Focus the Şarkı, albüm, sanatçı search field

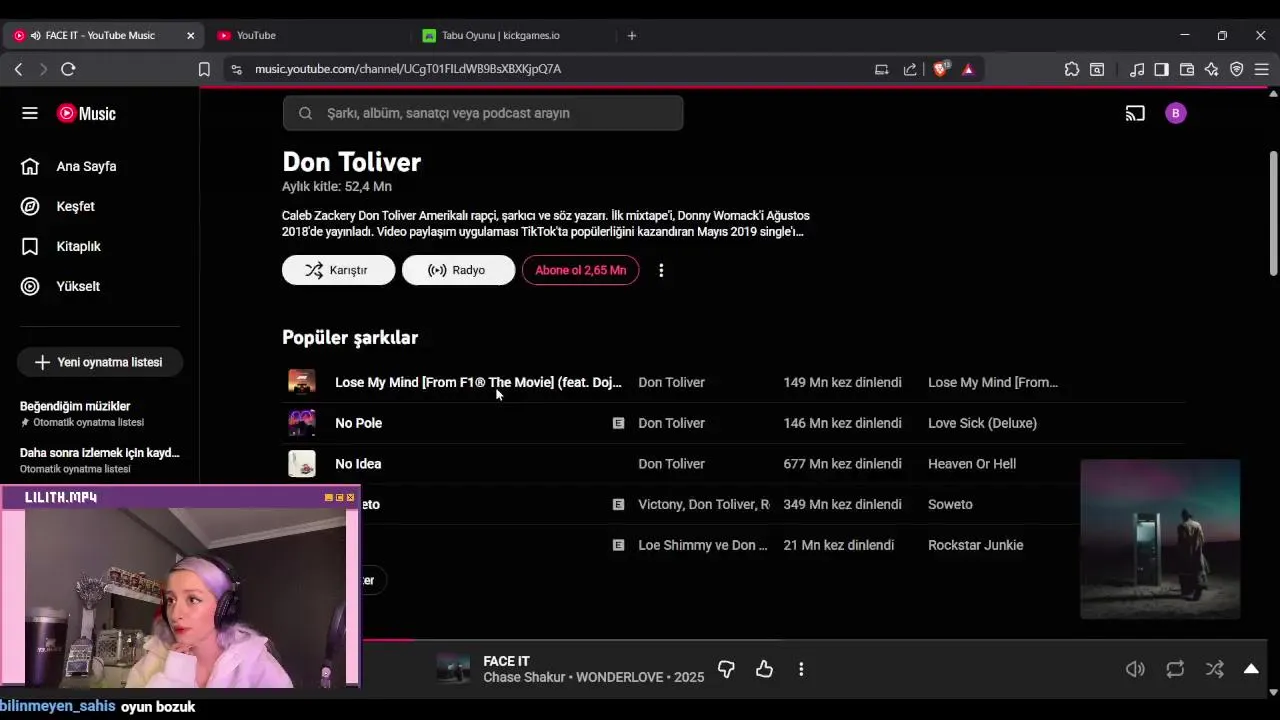click(483, 113)
